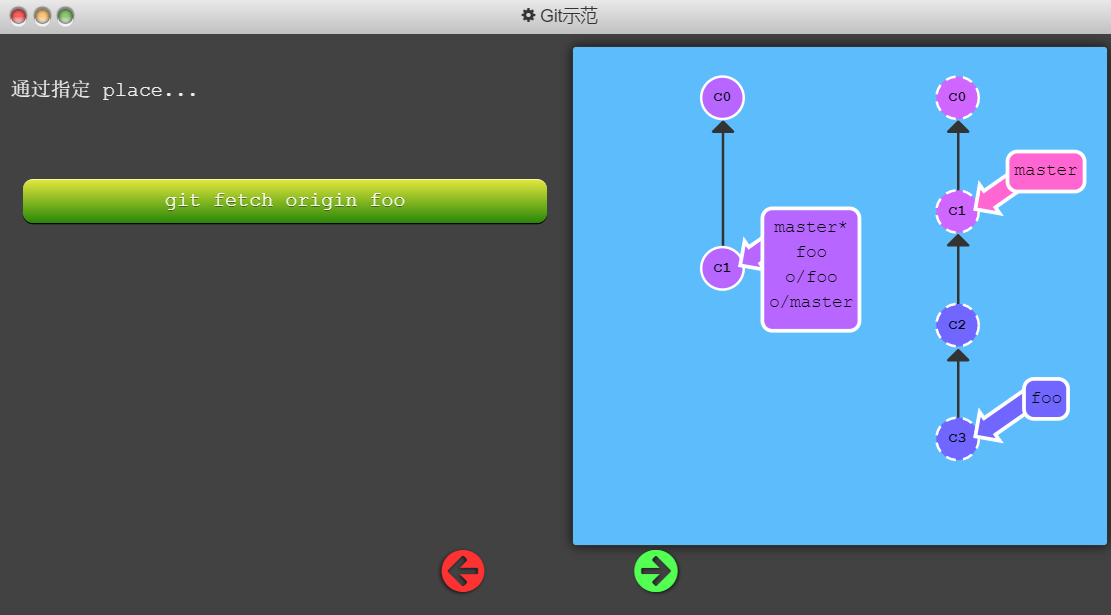Viewport: 1111px width, 615px height.
Task: Click master* in the local branch label box
Action: tap(810, 227)
